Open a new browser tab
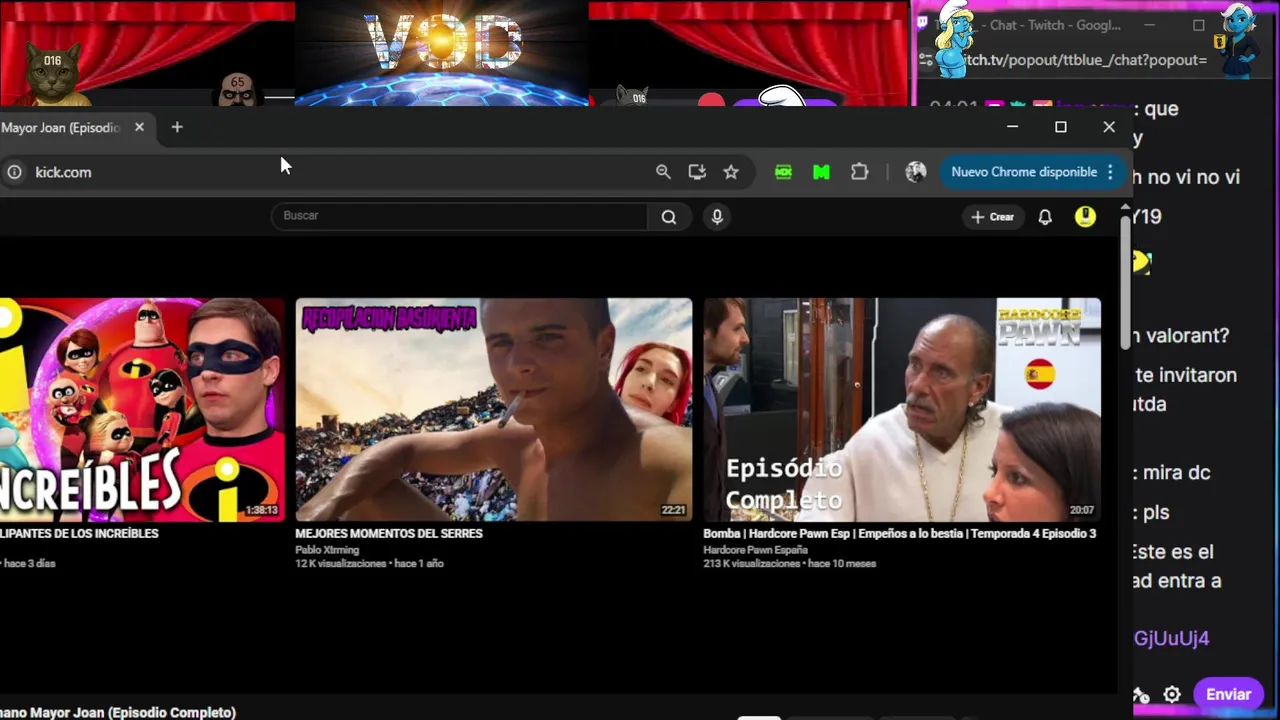 coord(177,127)
